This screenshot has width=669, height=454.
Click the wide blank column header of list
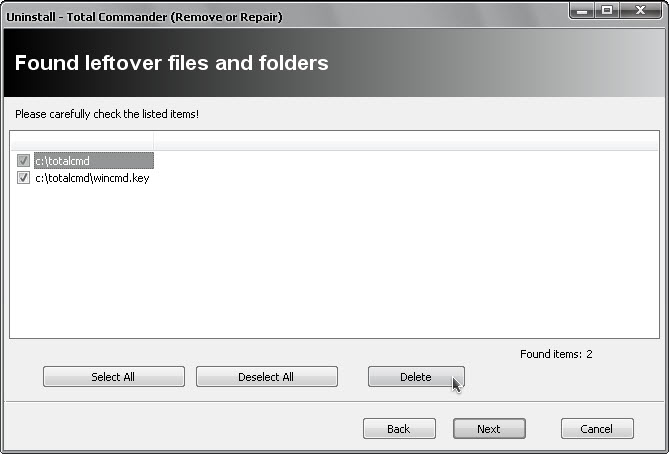(x=400, y=141)
